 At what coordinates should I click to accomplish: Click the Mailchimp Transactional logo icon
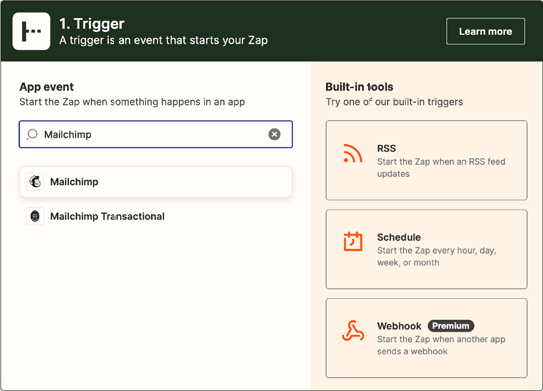tap(35, 216)
